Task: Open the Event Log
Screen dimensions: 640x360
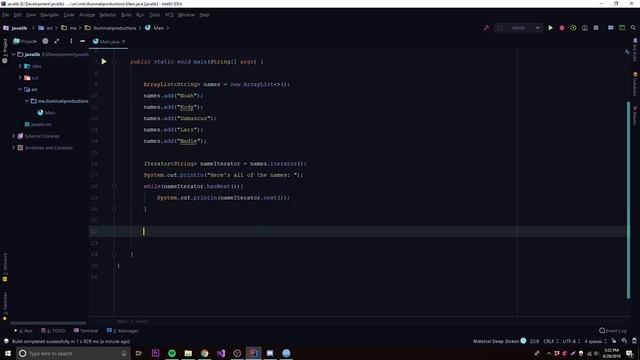Action: pos(613,331)
